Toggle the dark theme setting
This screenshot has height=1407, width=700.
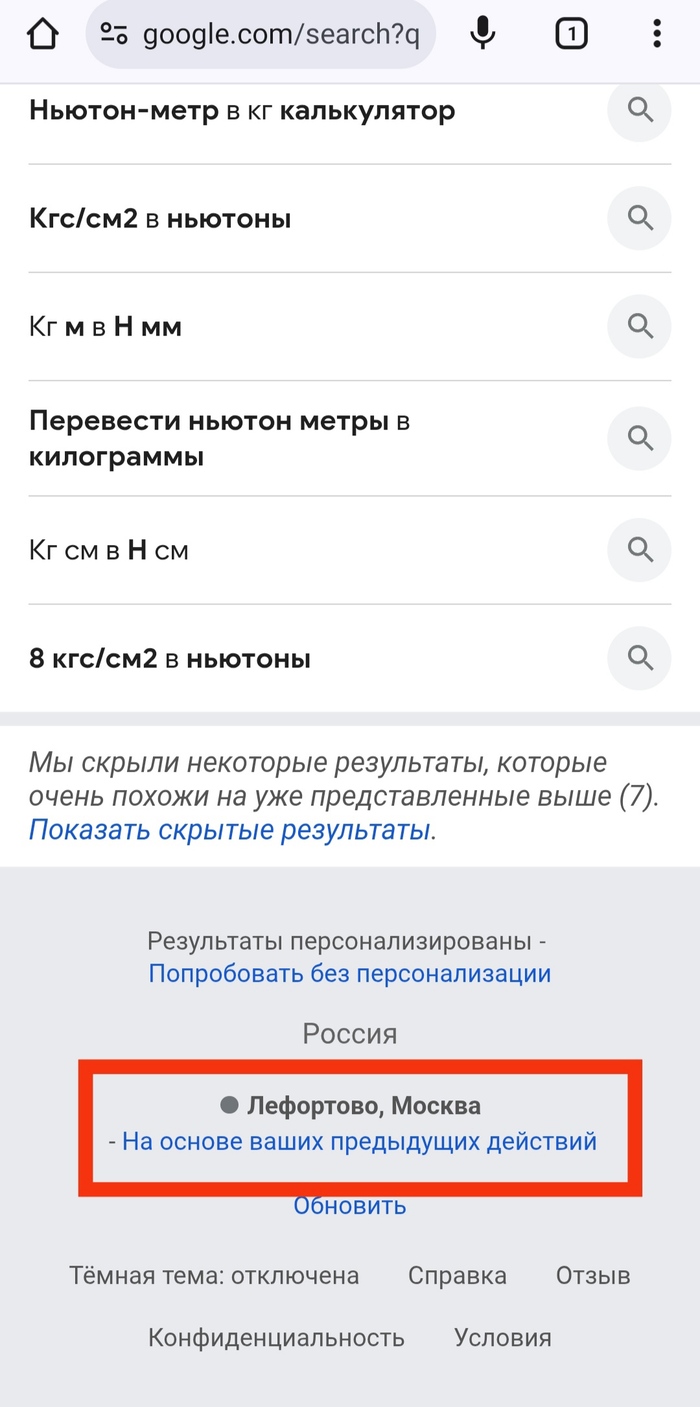pyautogui.click(x=215, y=1275)
